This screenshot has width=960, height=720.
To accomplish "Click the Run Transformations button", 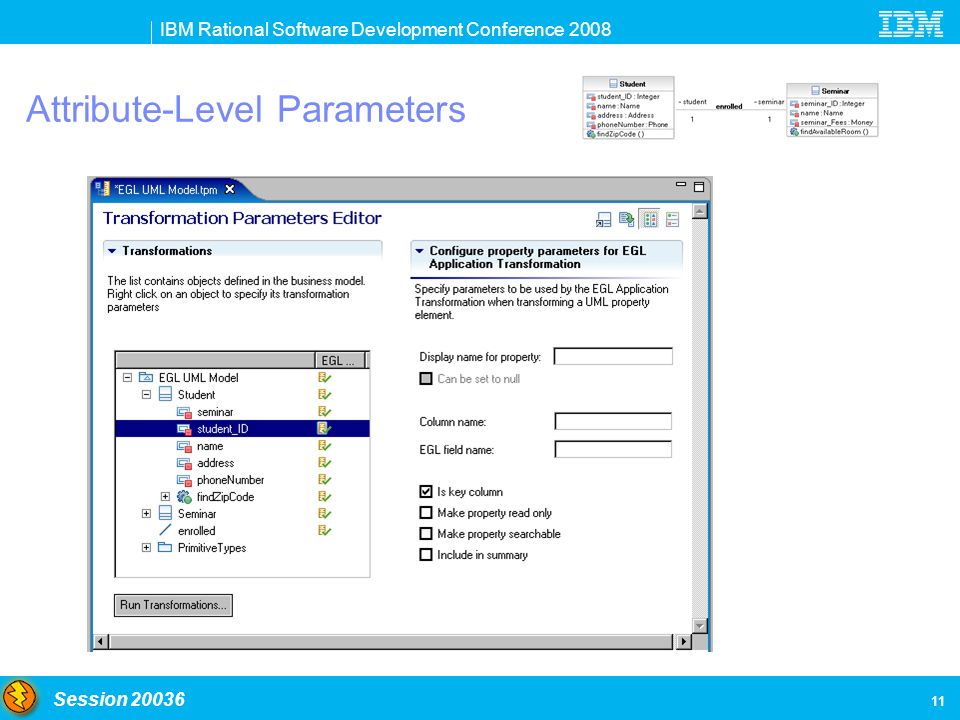I will [x=173, y=605].
